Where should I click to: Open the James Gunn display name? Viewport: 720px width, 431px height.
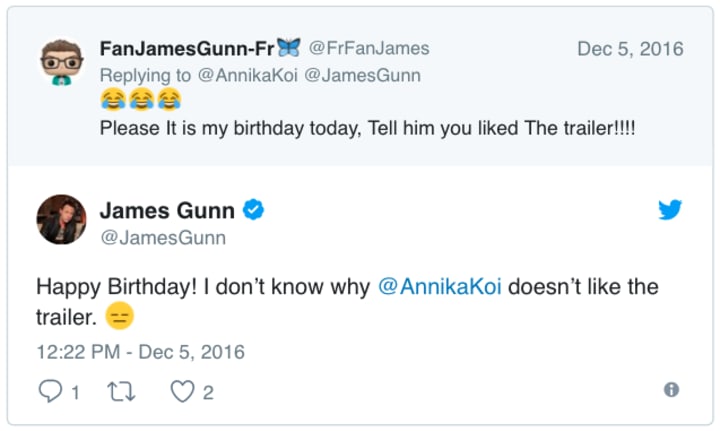pyautogui.click(x=167, y=210)
